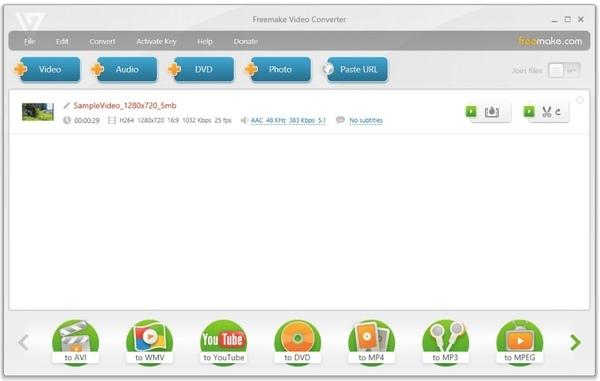Open the Edit menu

pos(62,41)
